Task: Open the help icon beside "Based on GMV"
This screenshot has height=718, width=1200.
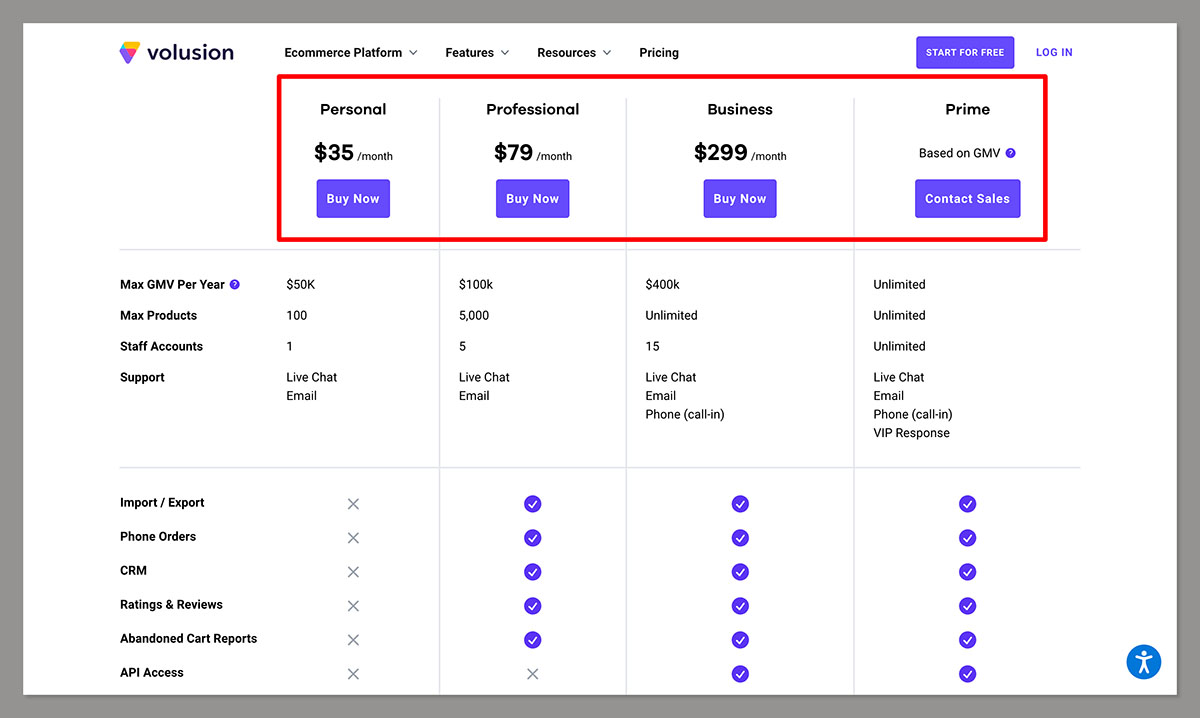Action: pos(1010,152)
